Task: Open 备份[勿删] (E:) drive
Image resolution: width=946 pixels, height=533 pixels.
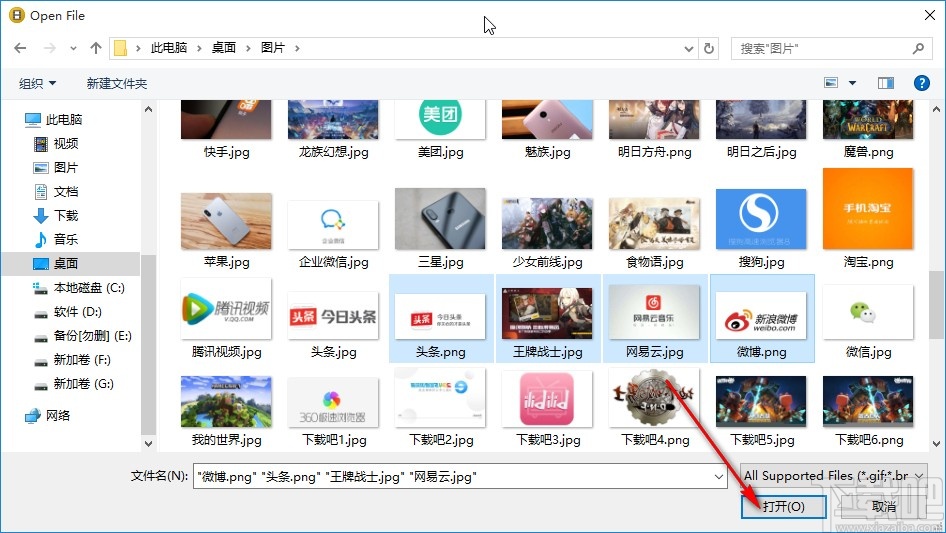Action: point(82,336)
